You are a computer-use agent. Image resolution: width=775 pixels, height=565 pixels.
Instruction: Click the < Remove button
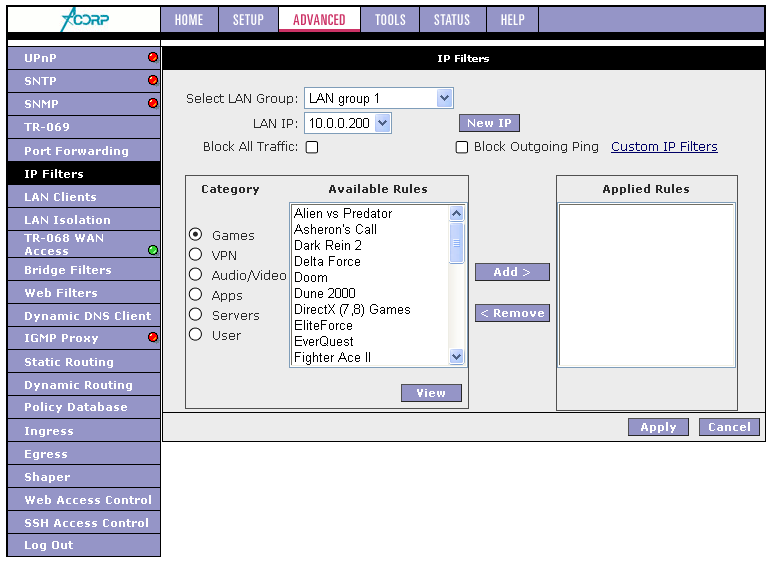pyautogui.click(x=512, y=313)
